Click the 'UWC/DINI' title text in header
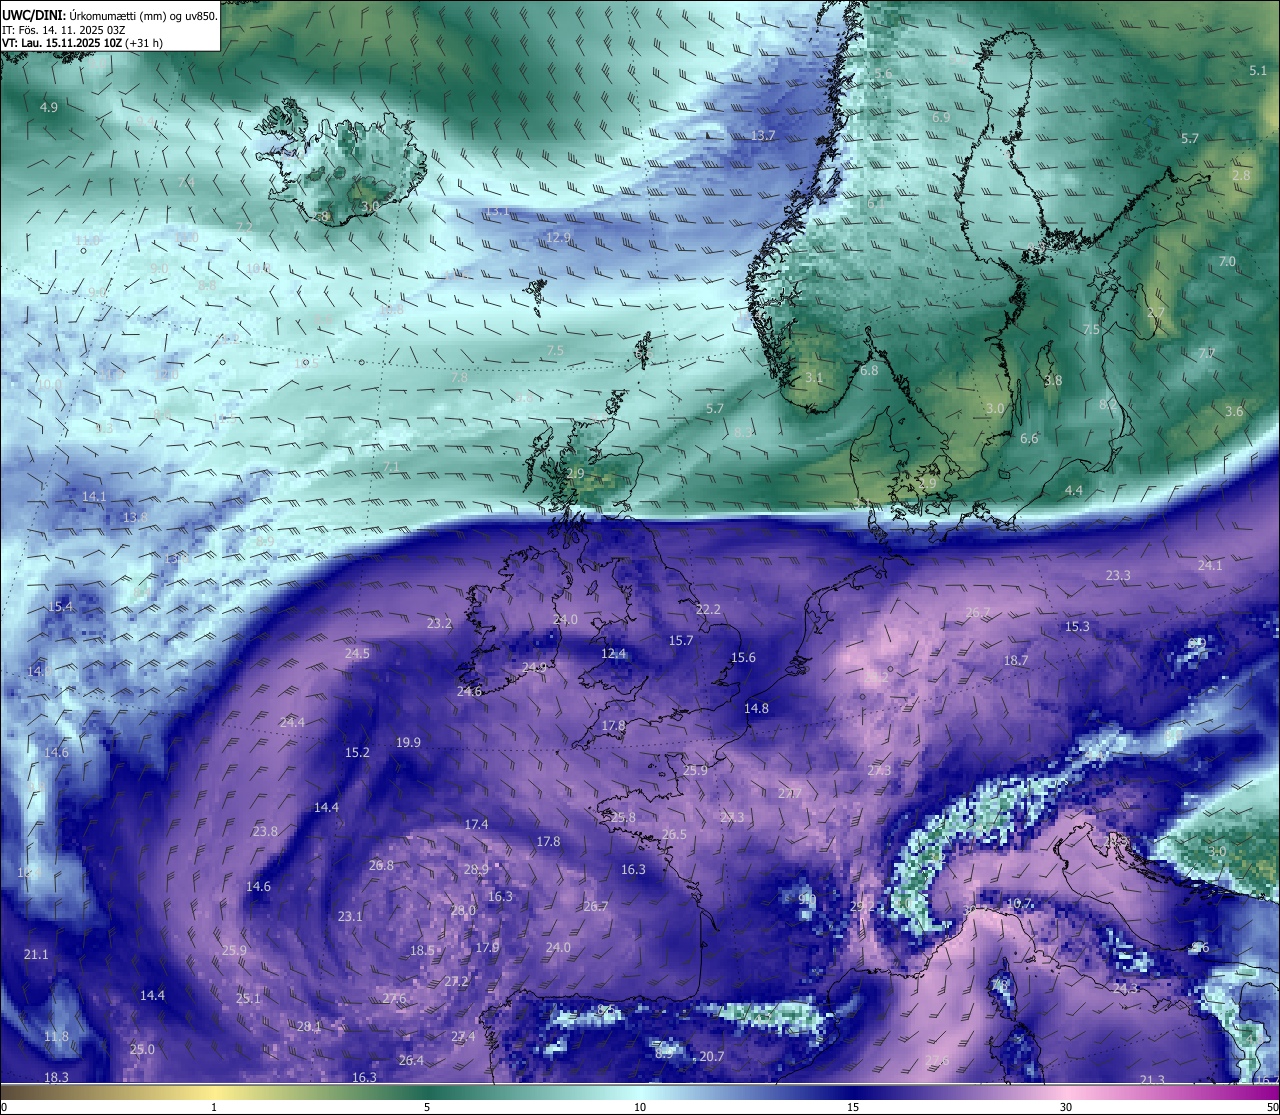The width and height of the screenshot is (1280, 1115). [x=33, y=16]
